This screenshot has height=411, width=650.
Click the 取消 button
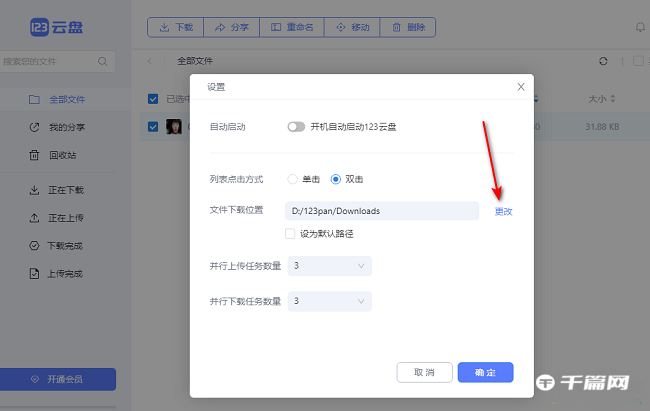[425, 372]
